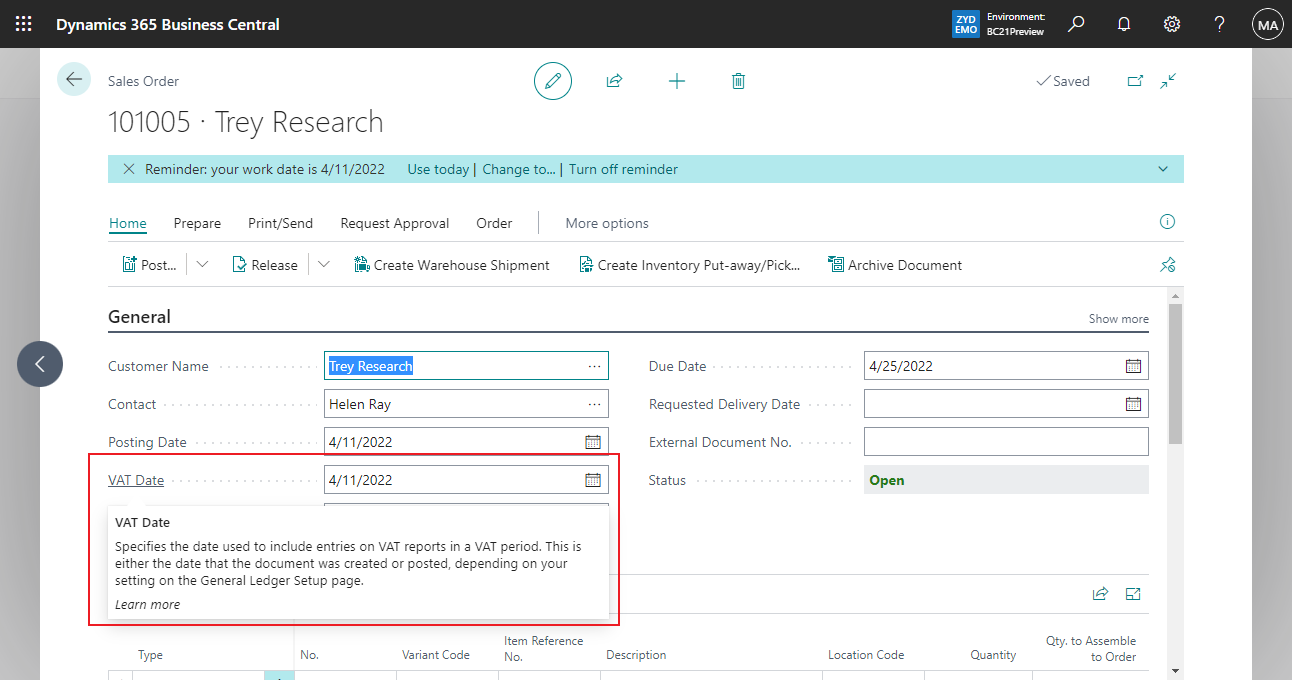The height and width of the screenshot is (680, 1292).
Task: Click the pencil edit icon
Action: coord(552,81)
